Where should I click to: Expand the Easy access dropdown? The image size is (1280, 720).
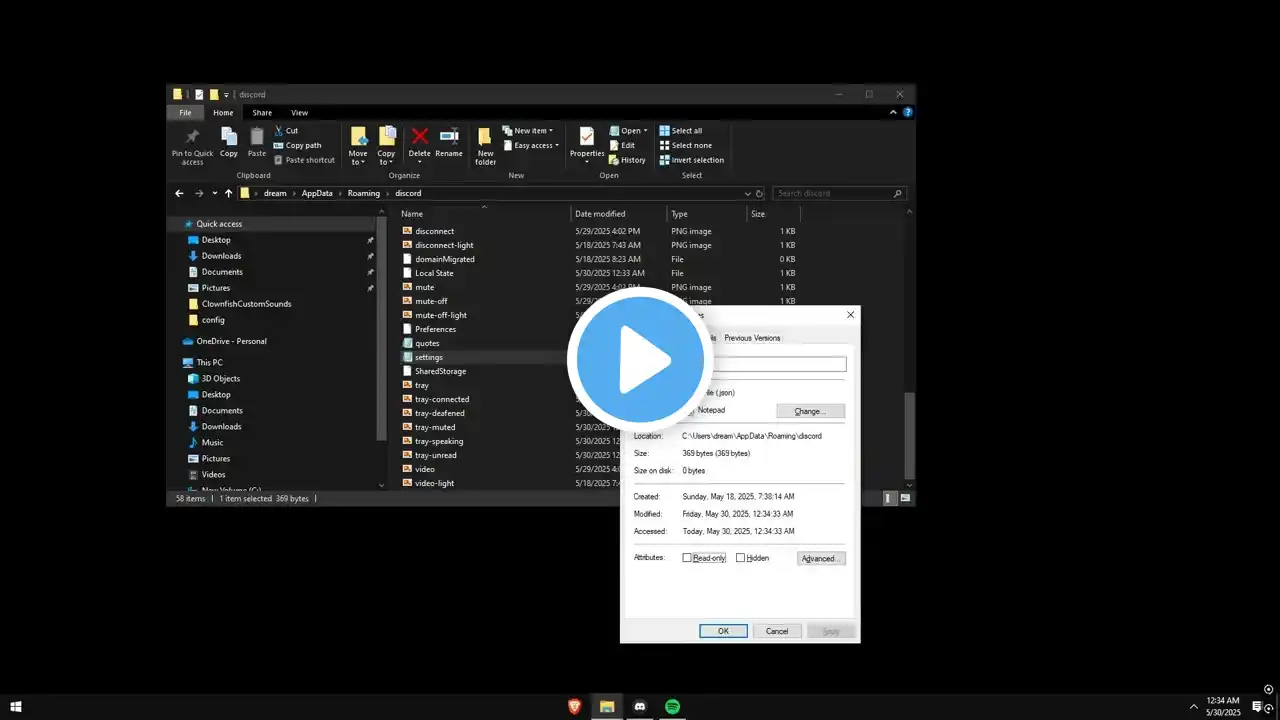(535, 146)
